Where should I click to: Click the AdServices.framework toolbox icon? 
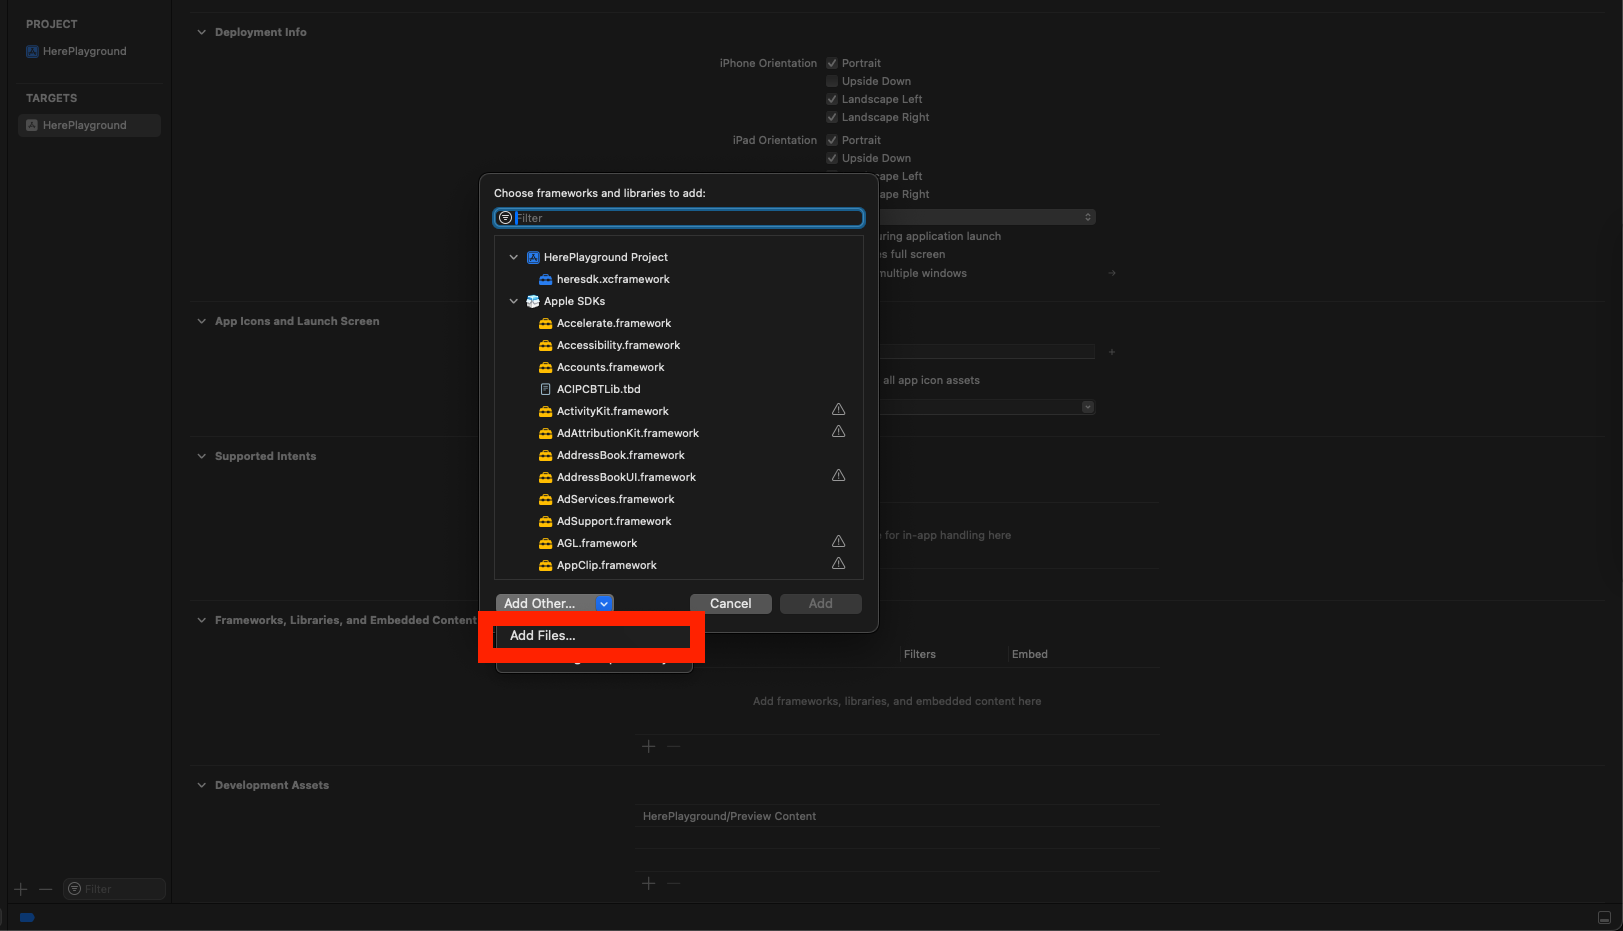tap(545, 499)
